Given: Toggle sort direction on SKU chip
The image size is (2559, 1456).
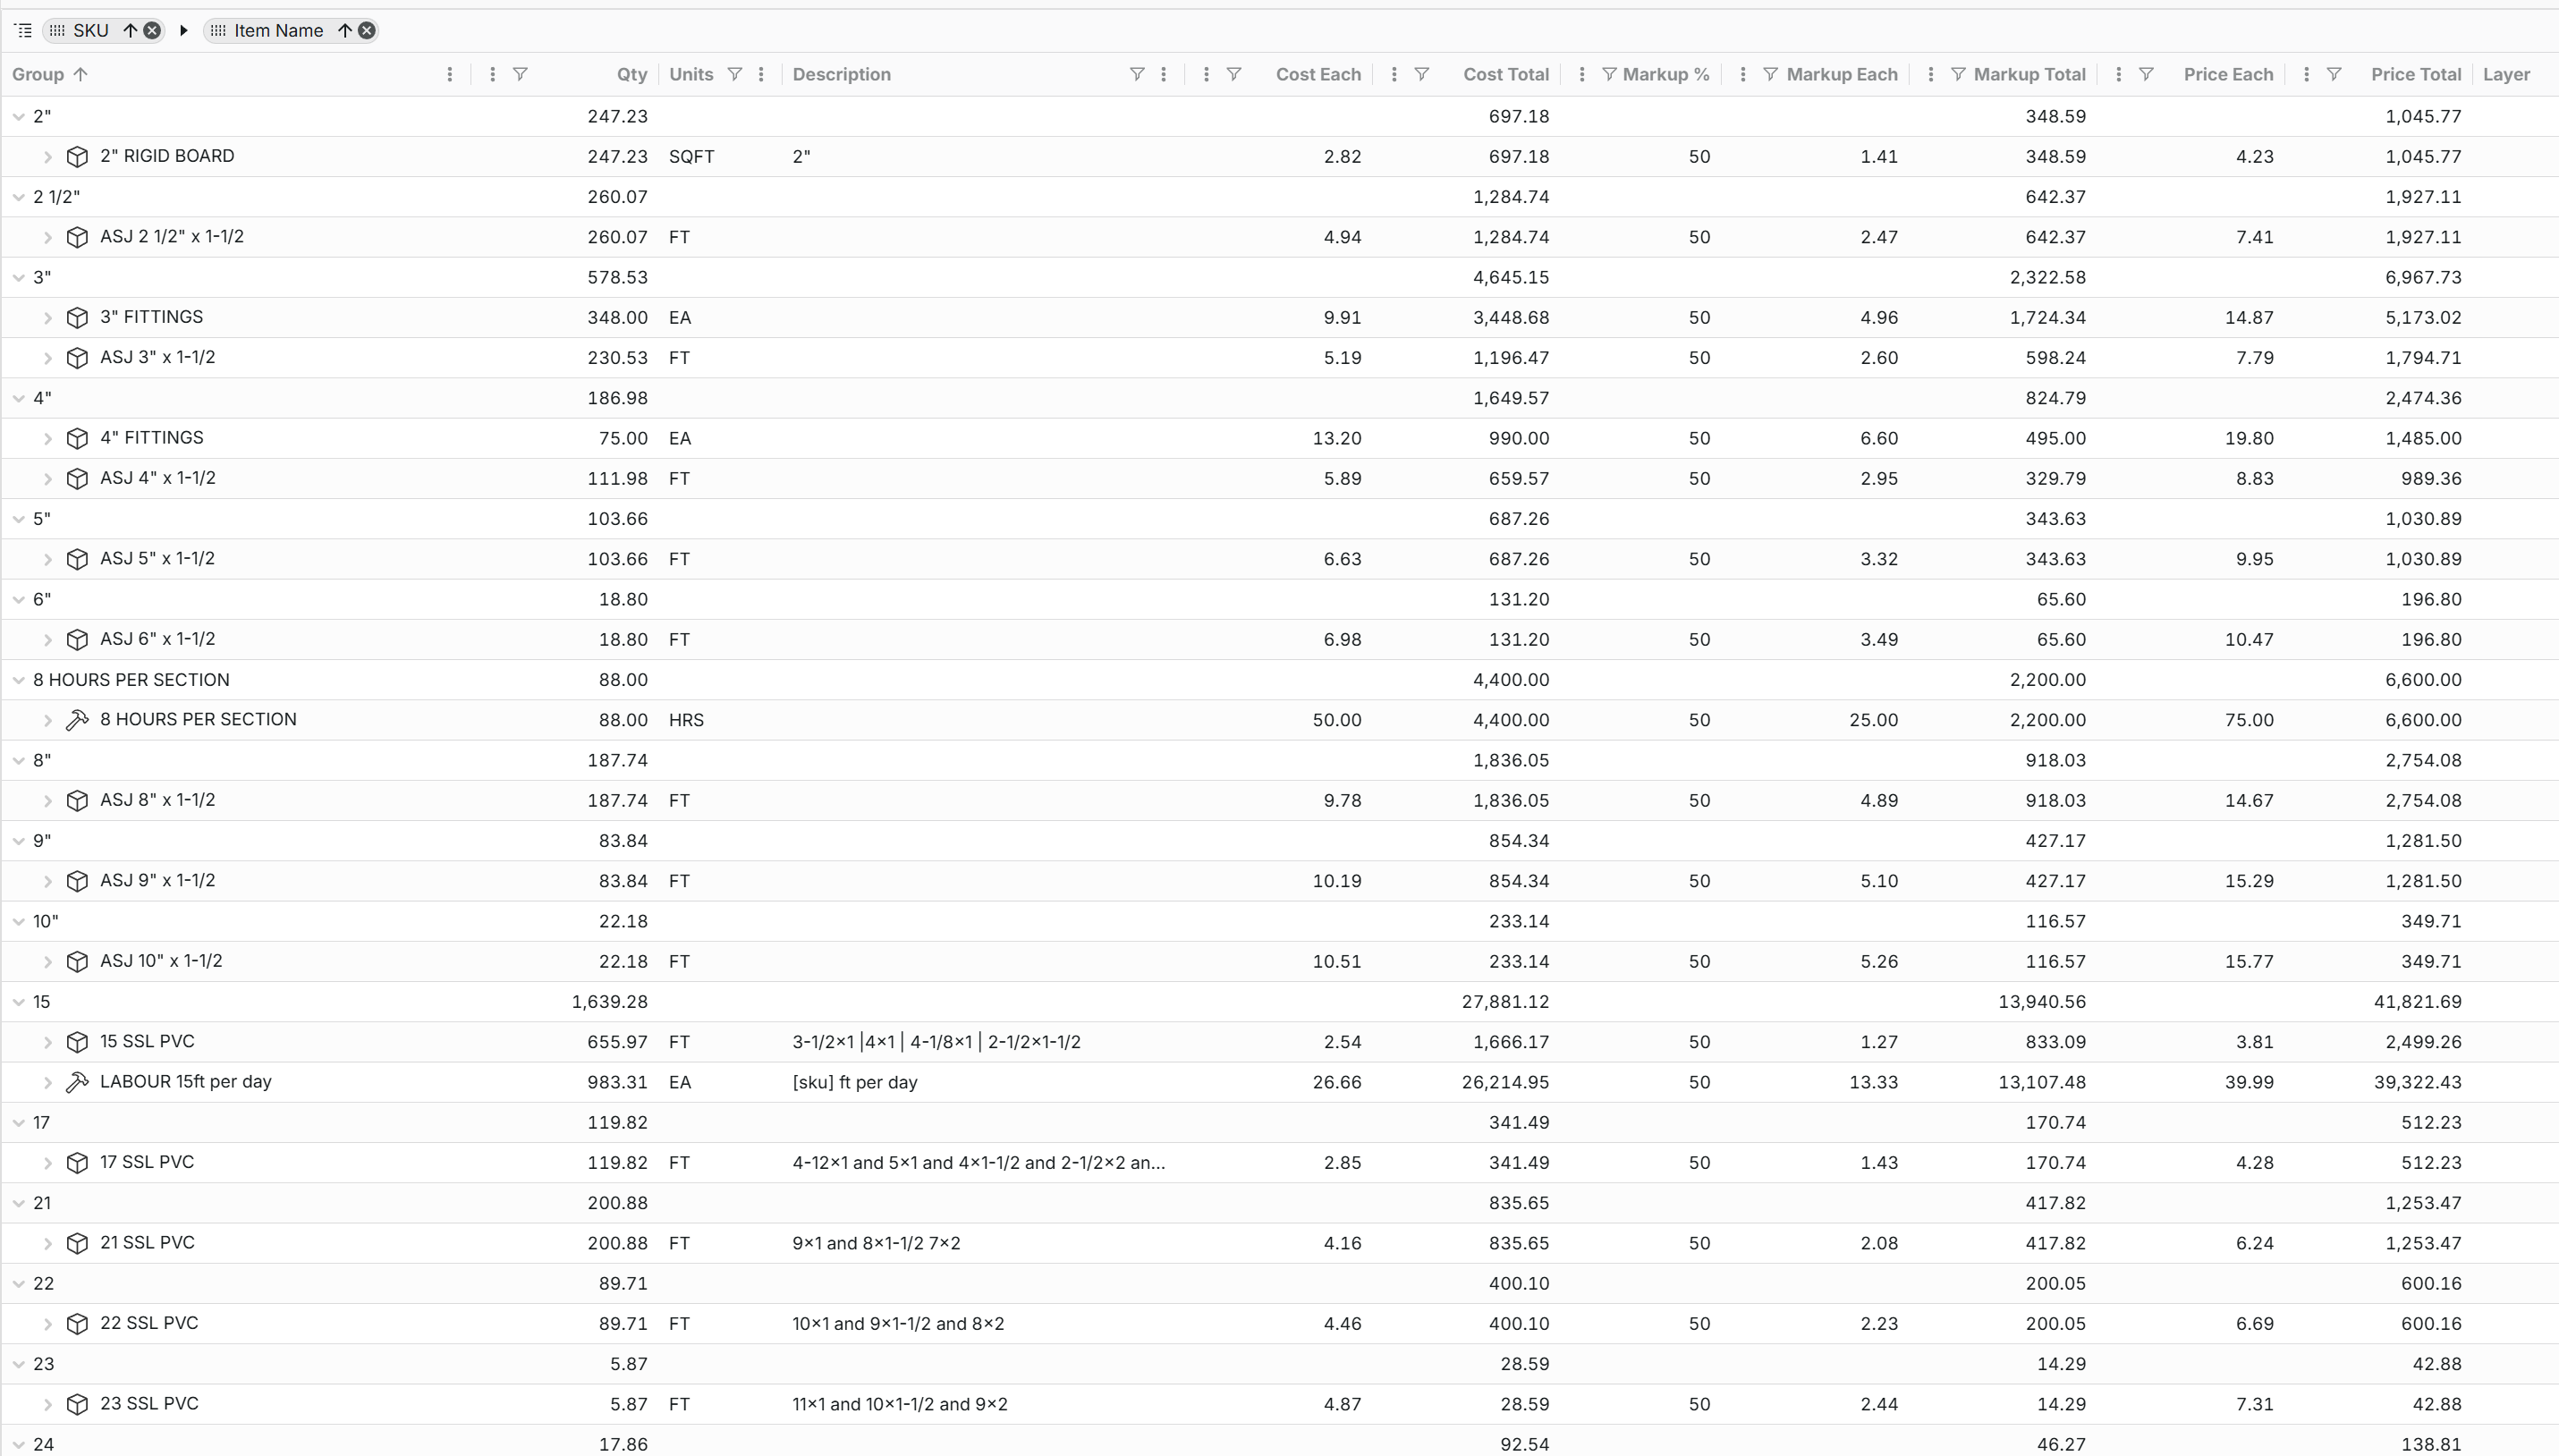Looking at the screenshot, I should click(130, 30).
